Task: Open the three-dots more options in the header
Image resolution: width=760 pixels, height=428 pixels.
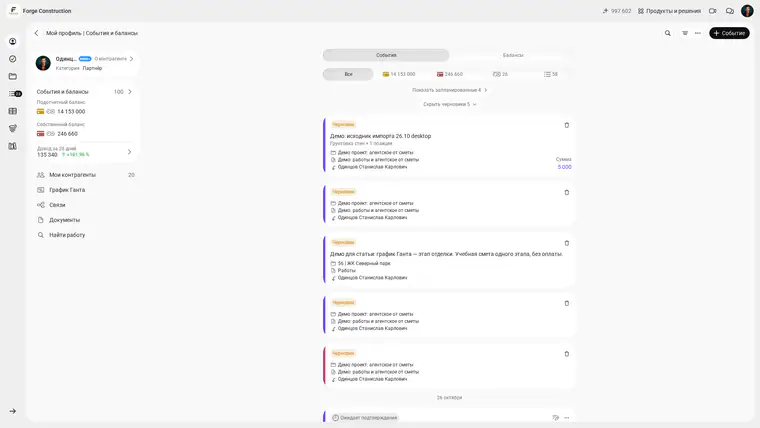Action: click(697, 33)
